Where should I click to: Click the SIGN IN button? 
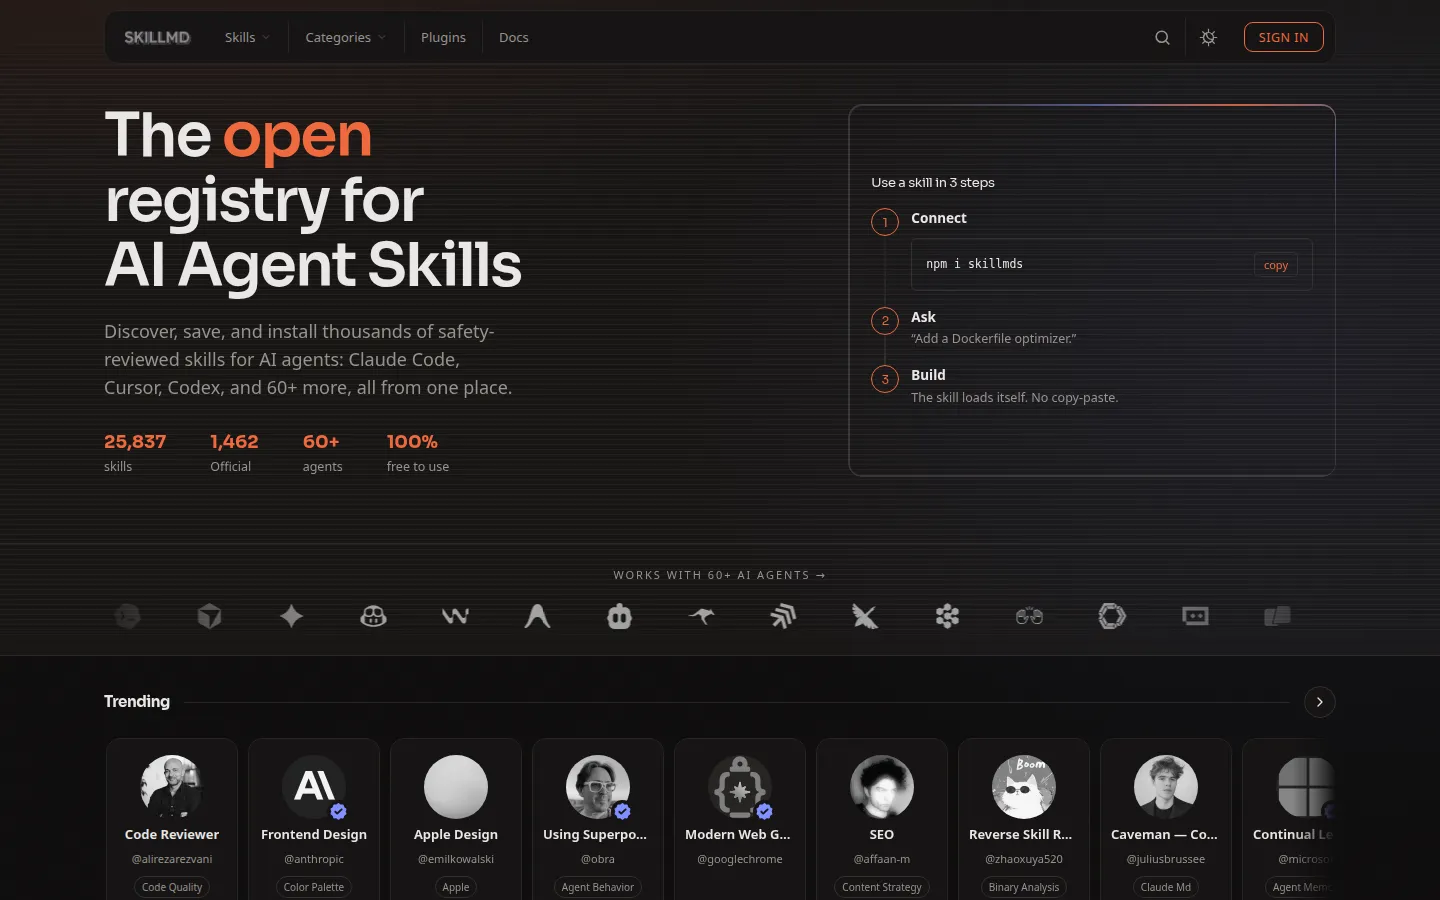[x=1284, y=37]
